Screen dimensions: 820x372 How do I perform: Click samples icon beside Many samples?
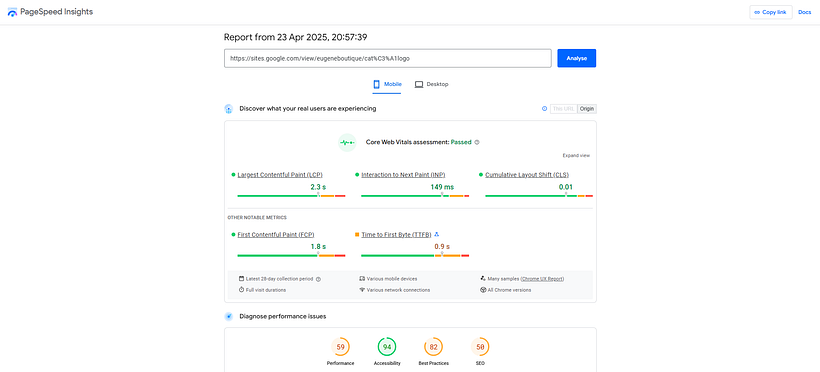point(483,279)
